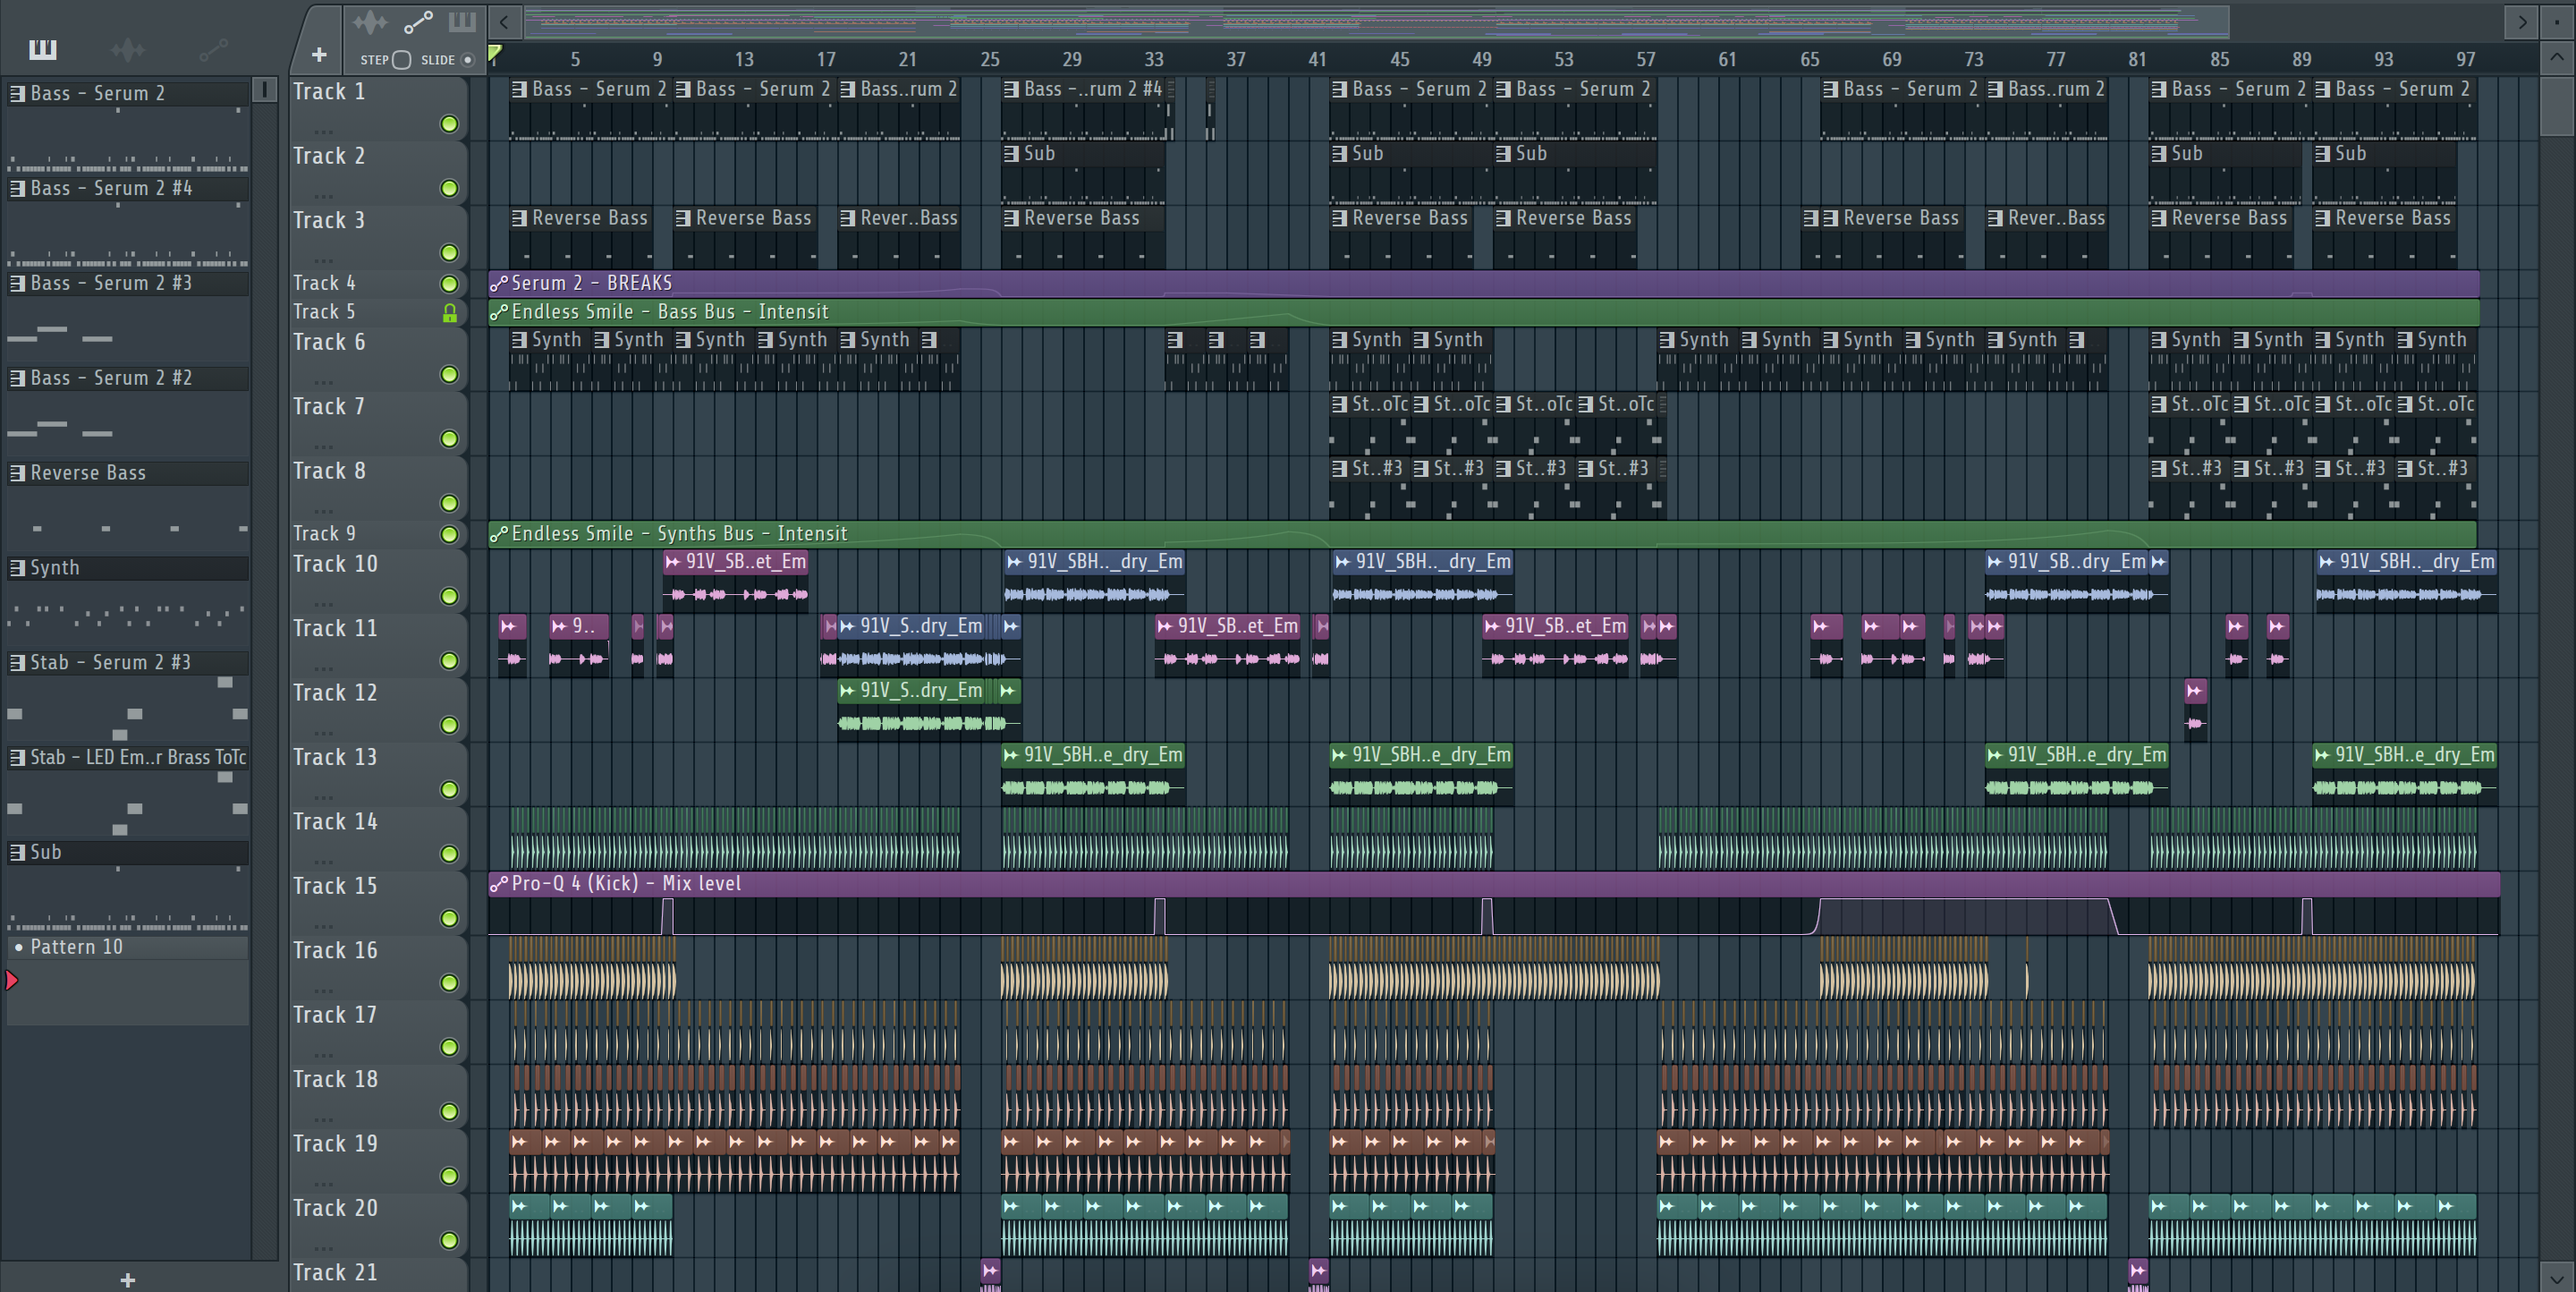Toggle the lock icon on Track 5
Image resolution: width=2576 pixels, height=1292 pixels.
(450, 313)
